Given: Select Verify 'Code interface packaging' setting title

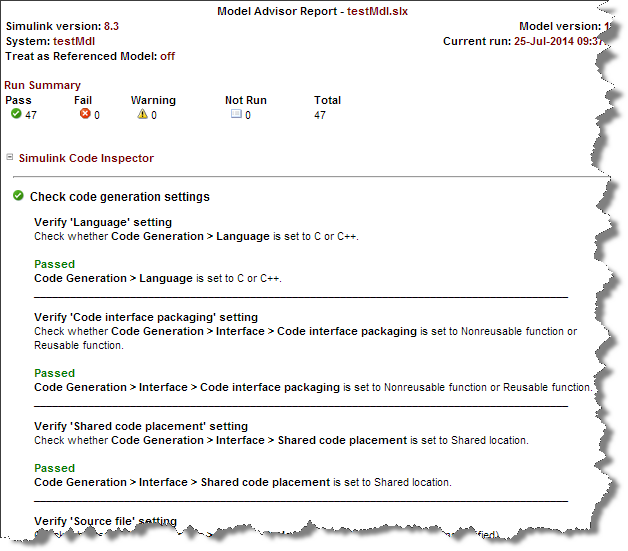Looking at the screenshot, I should (x=146, y=317).
